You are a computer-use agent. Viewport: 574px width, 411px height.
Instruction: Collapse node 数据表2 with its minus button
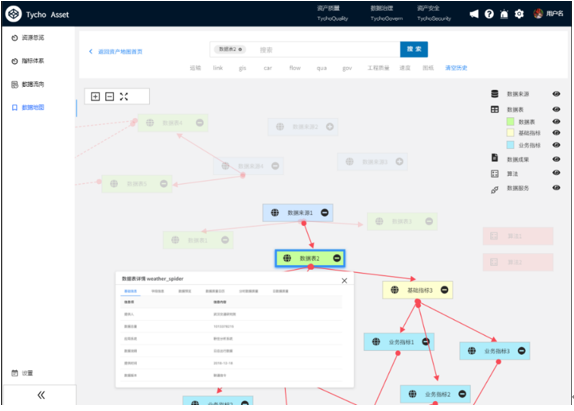click(x=337, y=258)
